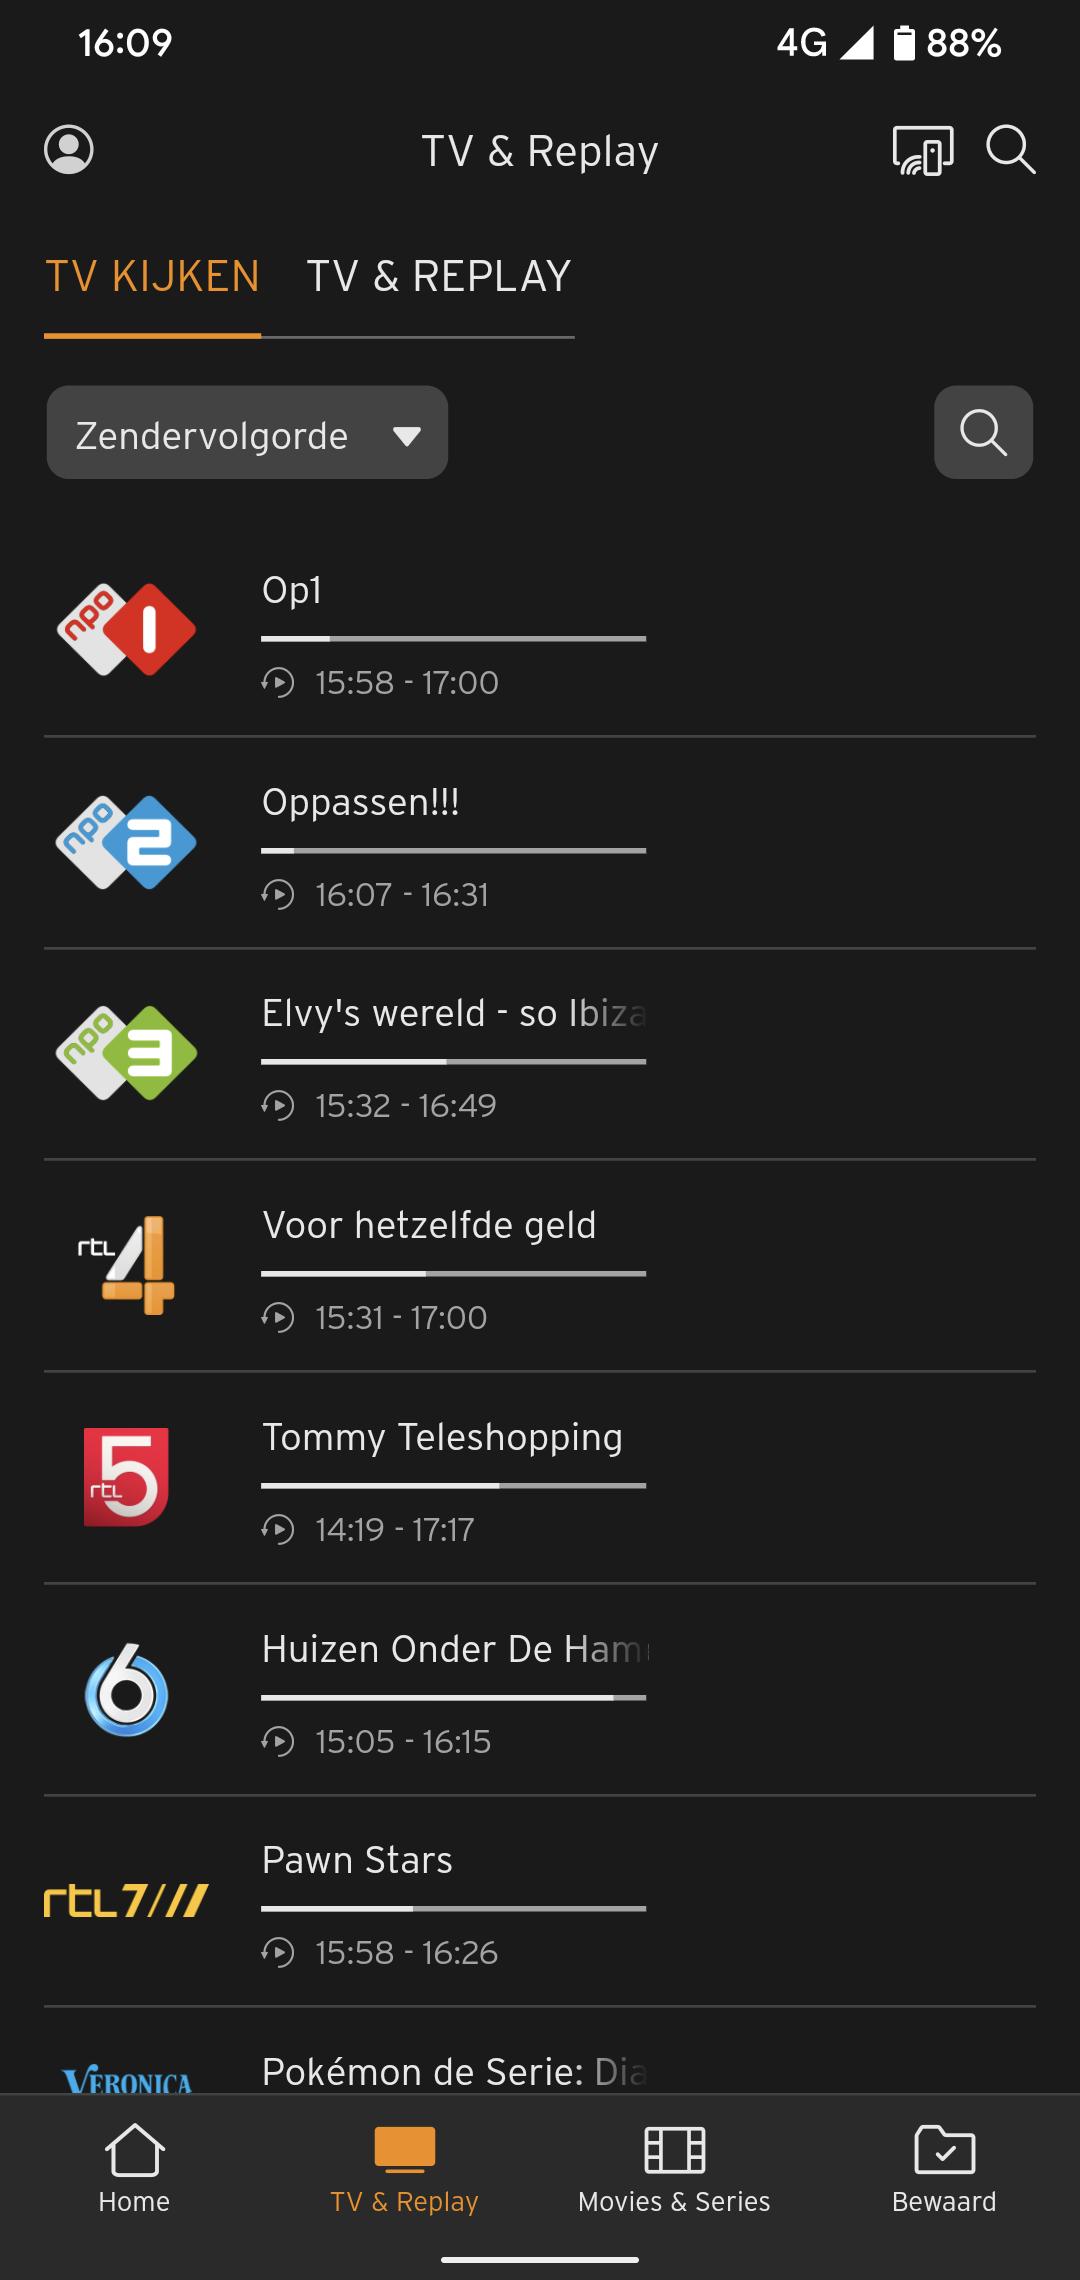Click the Op1 program progress bar

tap(453, 638)
